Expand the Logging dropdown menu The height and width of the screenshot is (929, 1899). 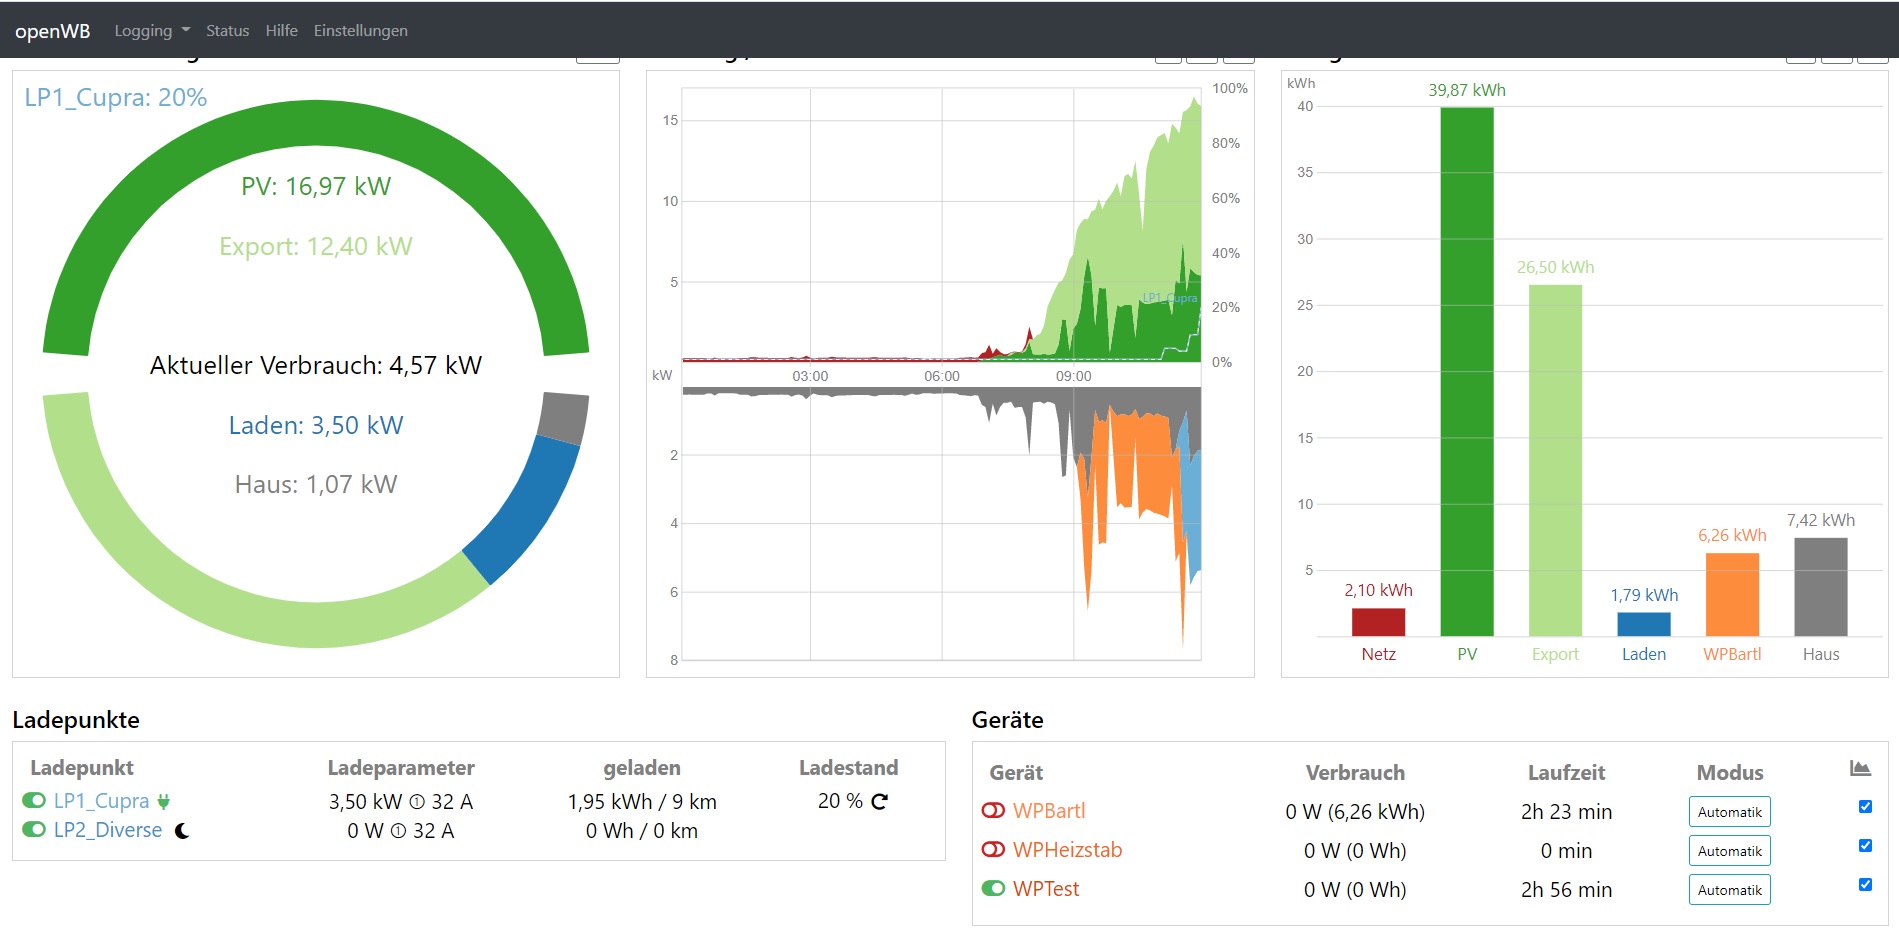point(151,31)
